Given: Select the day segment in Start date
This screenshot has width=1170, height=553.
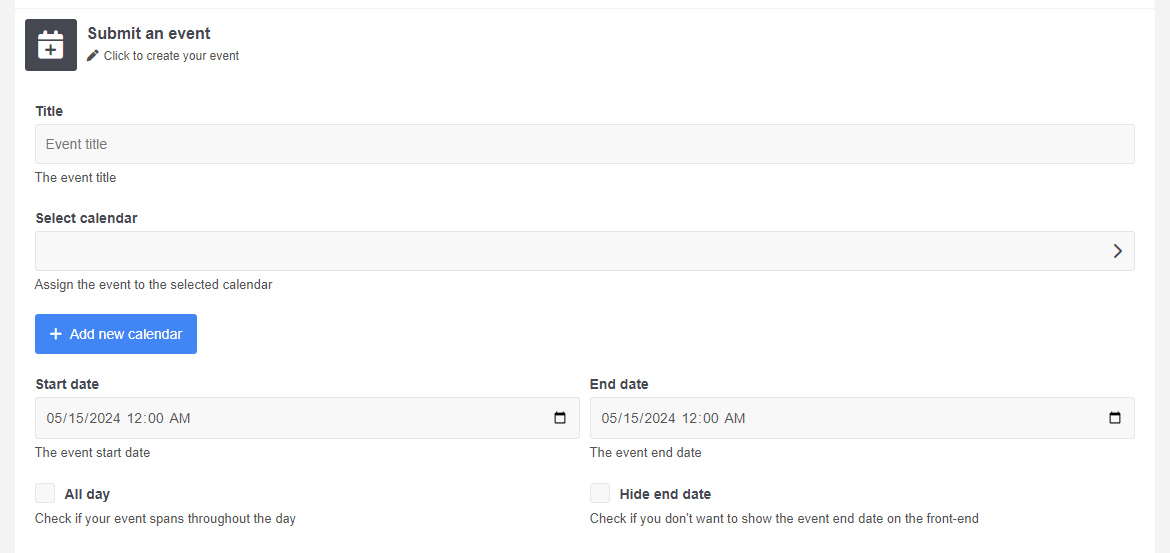Looking at the screenshot, I should coord(76,418).
